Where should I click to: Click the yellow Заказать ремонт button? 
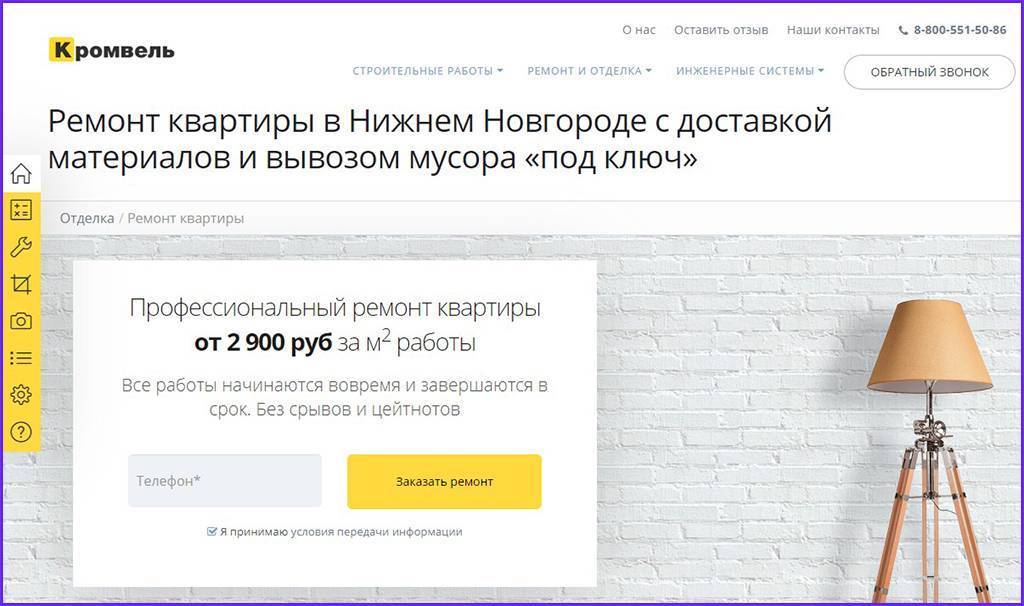[x=444, y=481]
